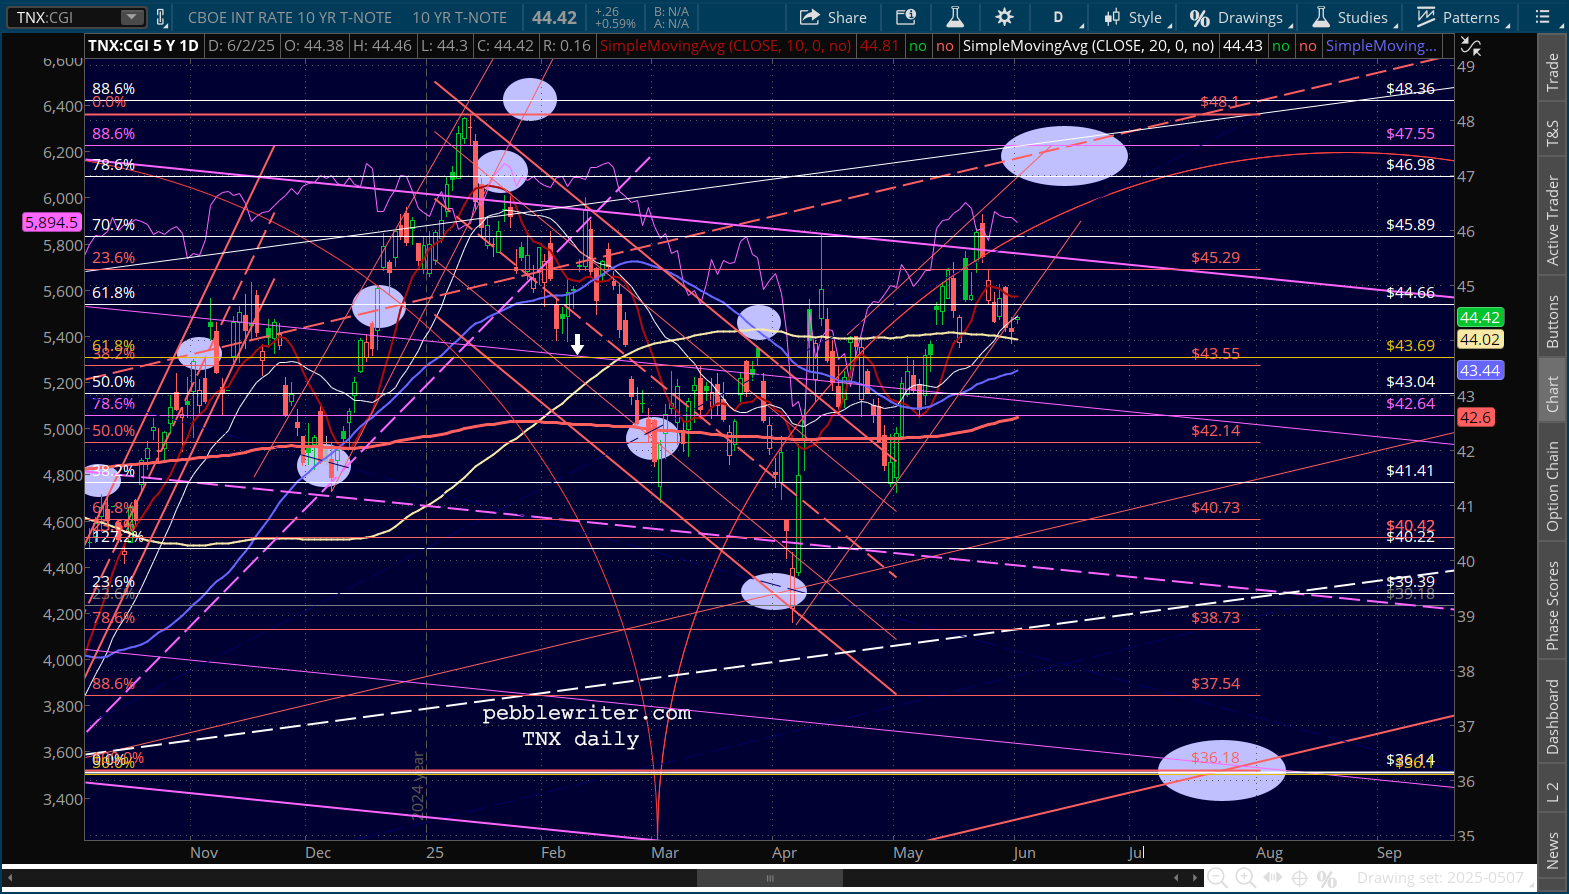Click the pan crosshair icon

coord(1299,878)
